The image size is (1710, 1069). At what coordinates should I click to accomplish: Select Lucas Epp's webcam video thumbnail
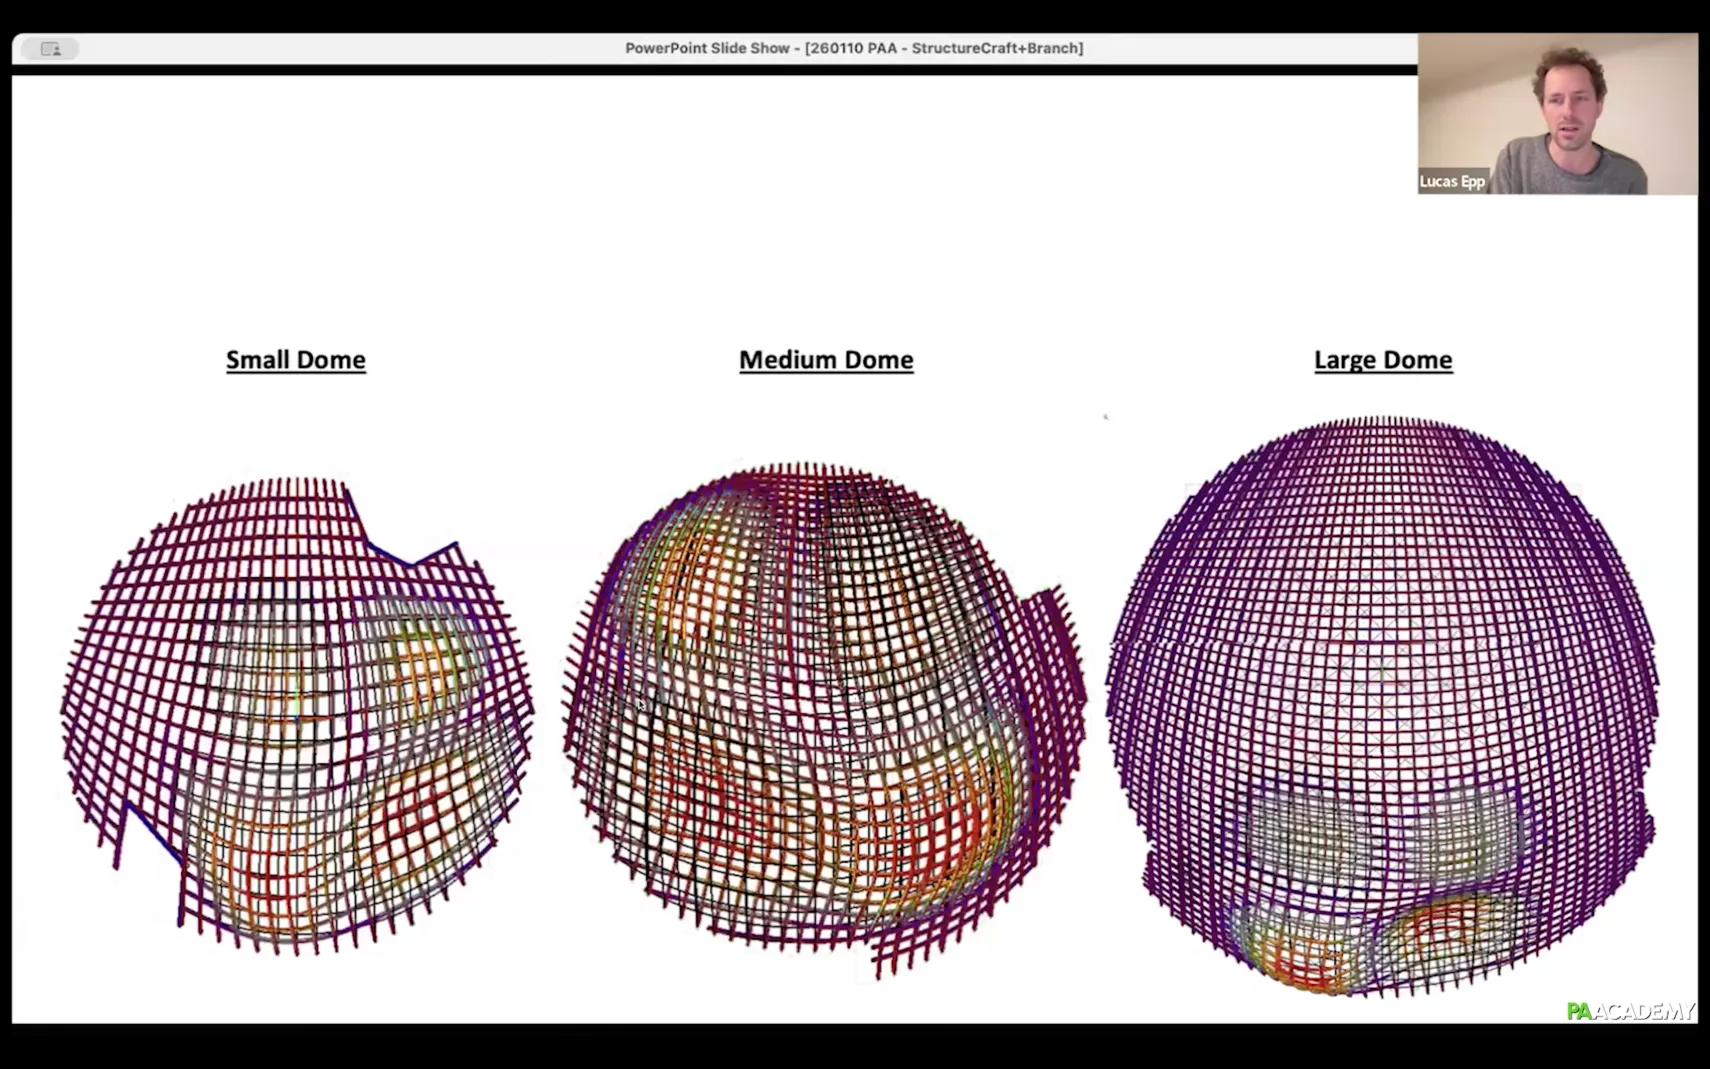tap(1557, 113)
